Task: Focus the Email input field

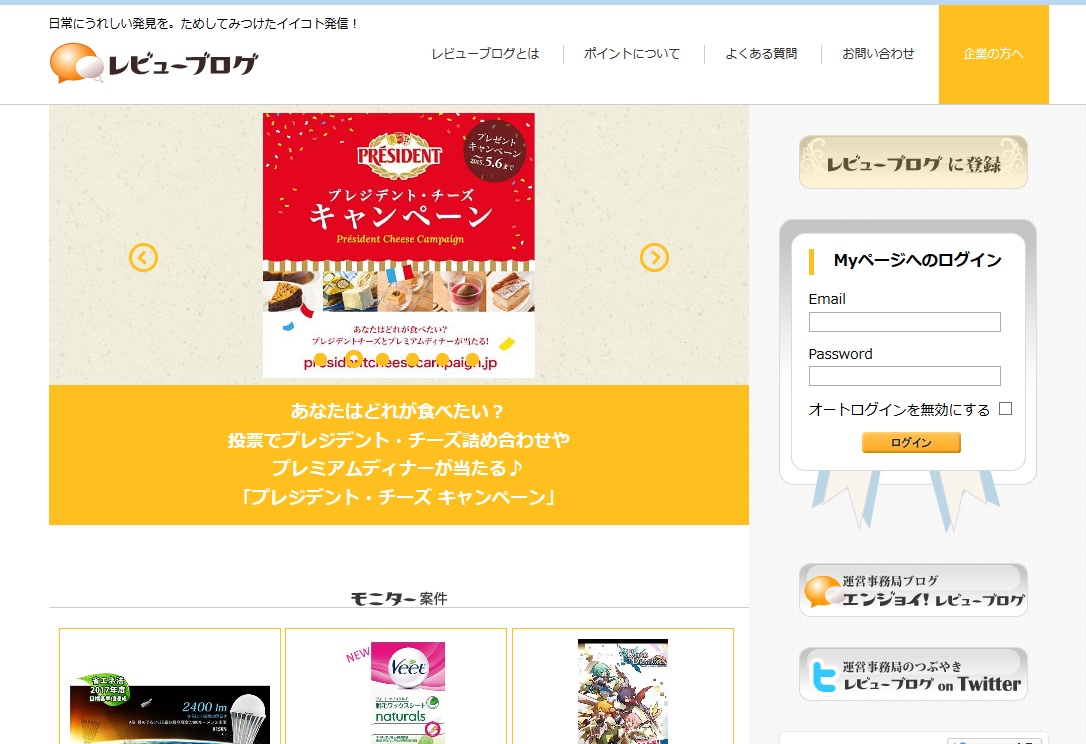Action: (905, 321)
